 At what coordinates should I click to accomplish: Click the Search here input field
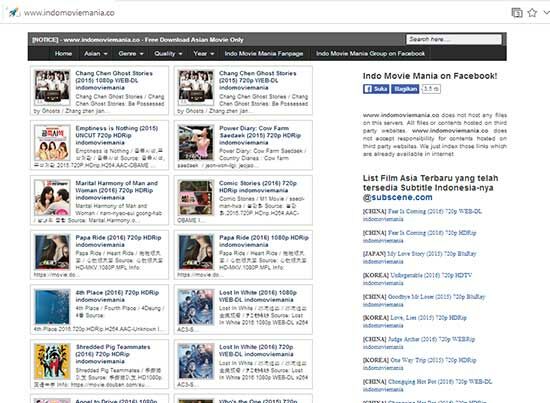(454, 39)
